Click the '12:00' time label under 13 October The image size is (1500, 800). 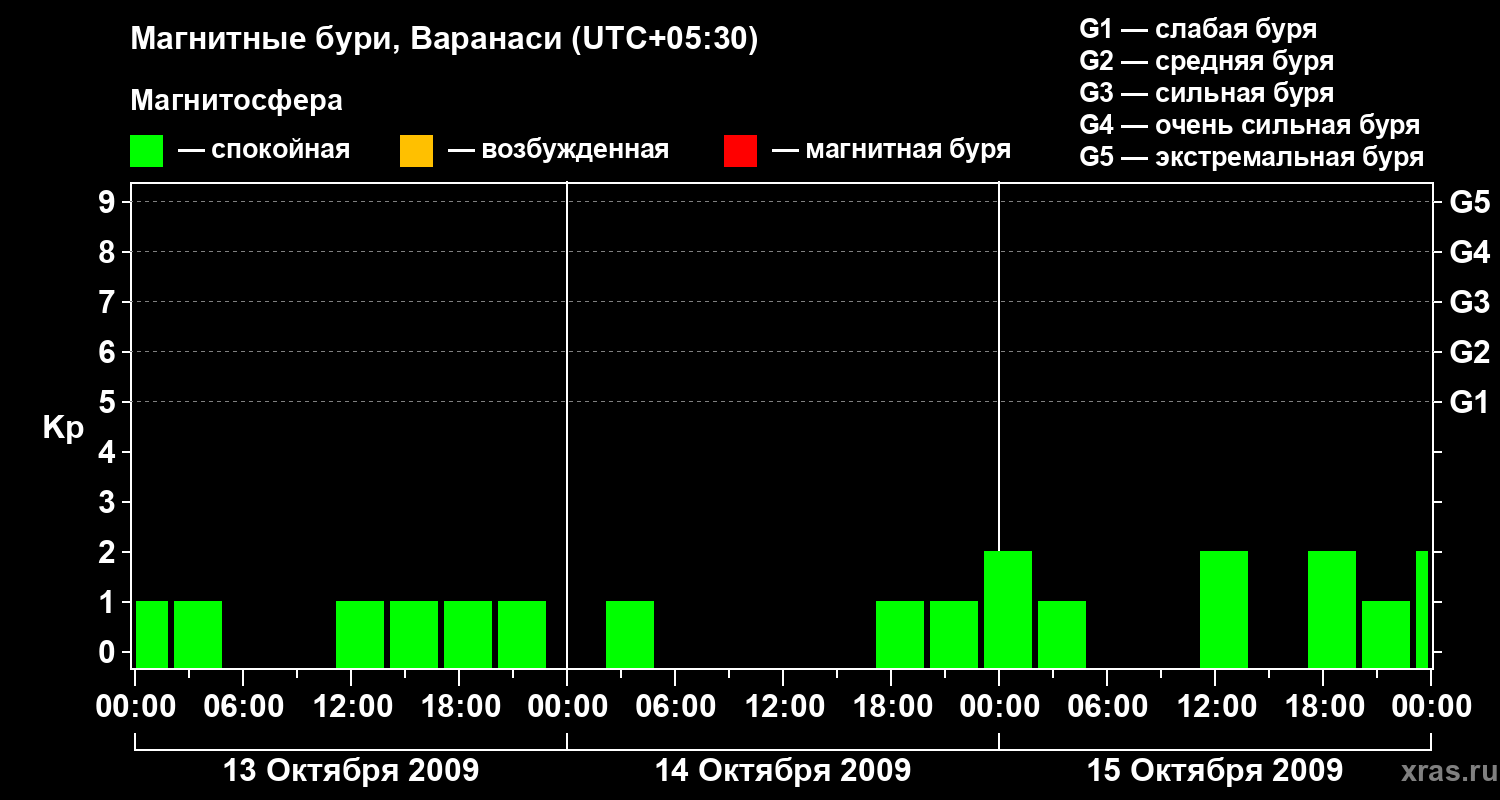pyautogui.click(x=351, y=707)
